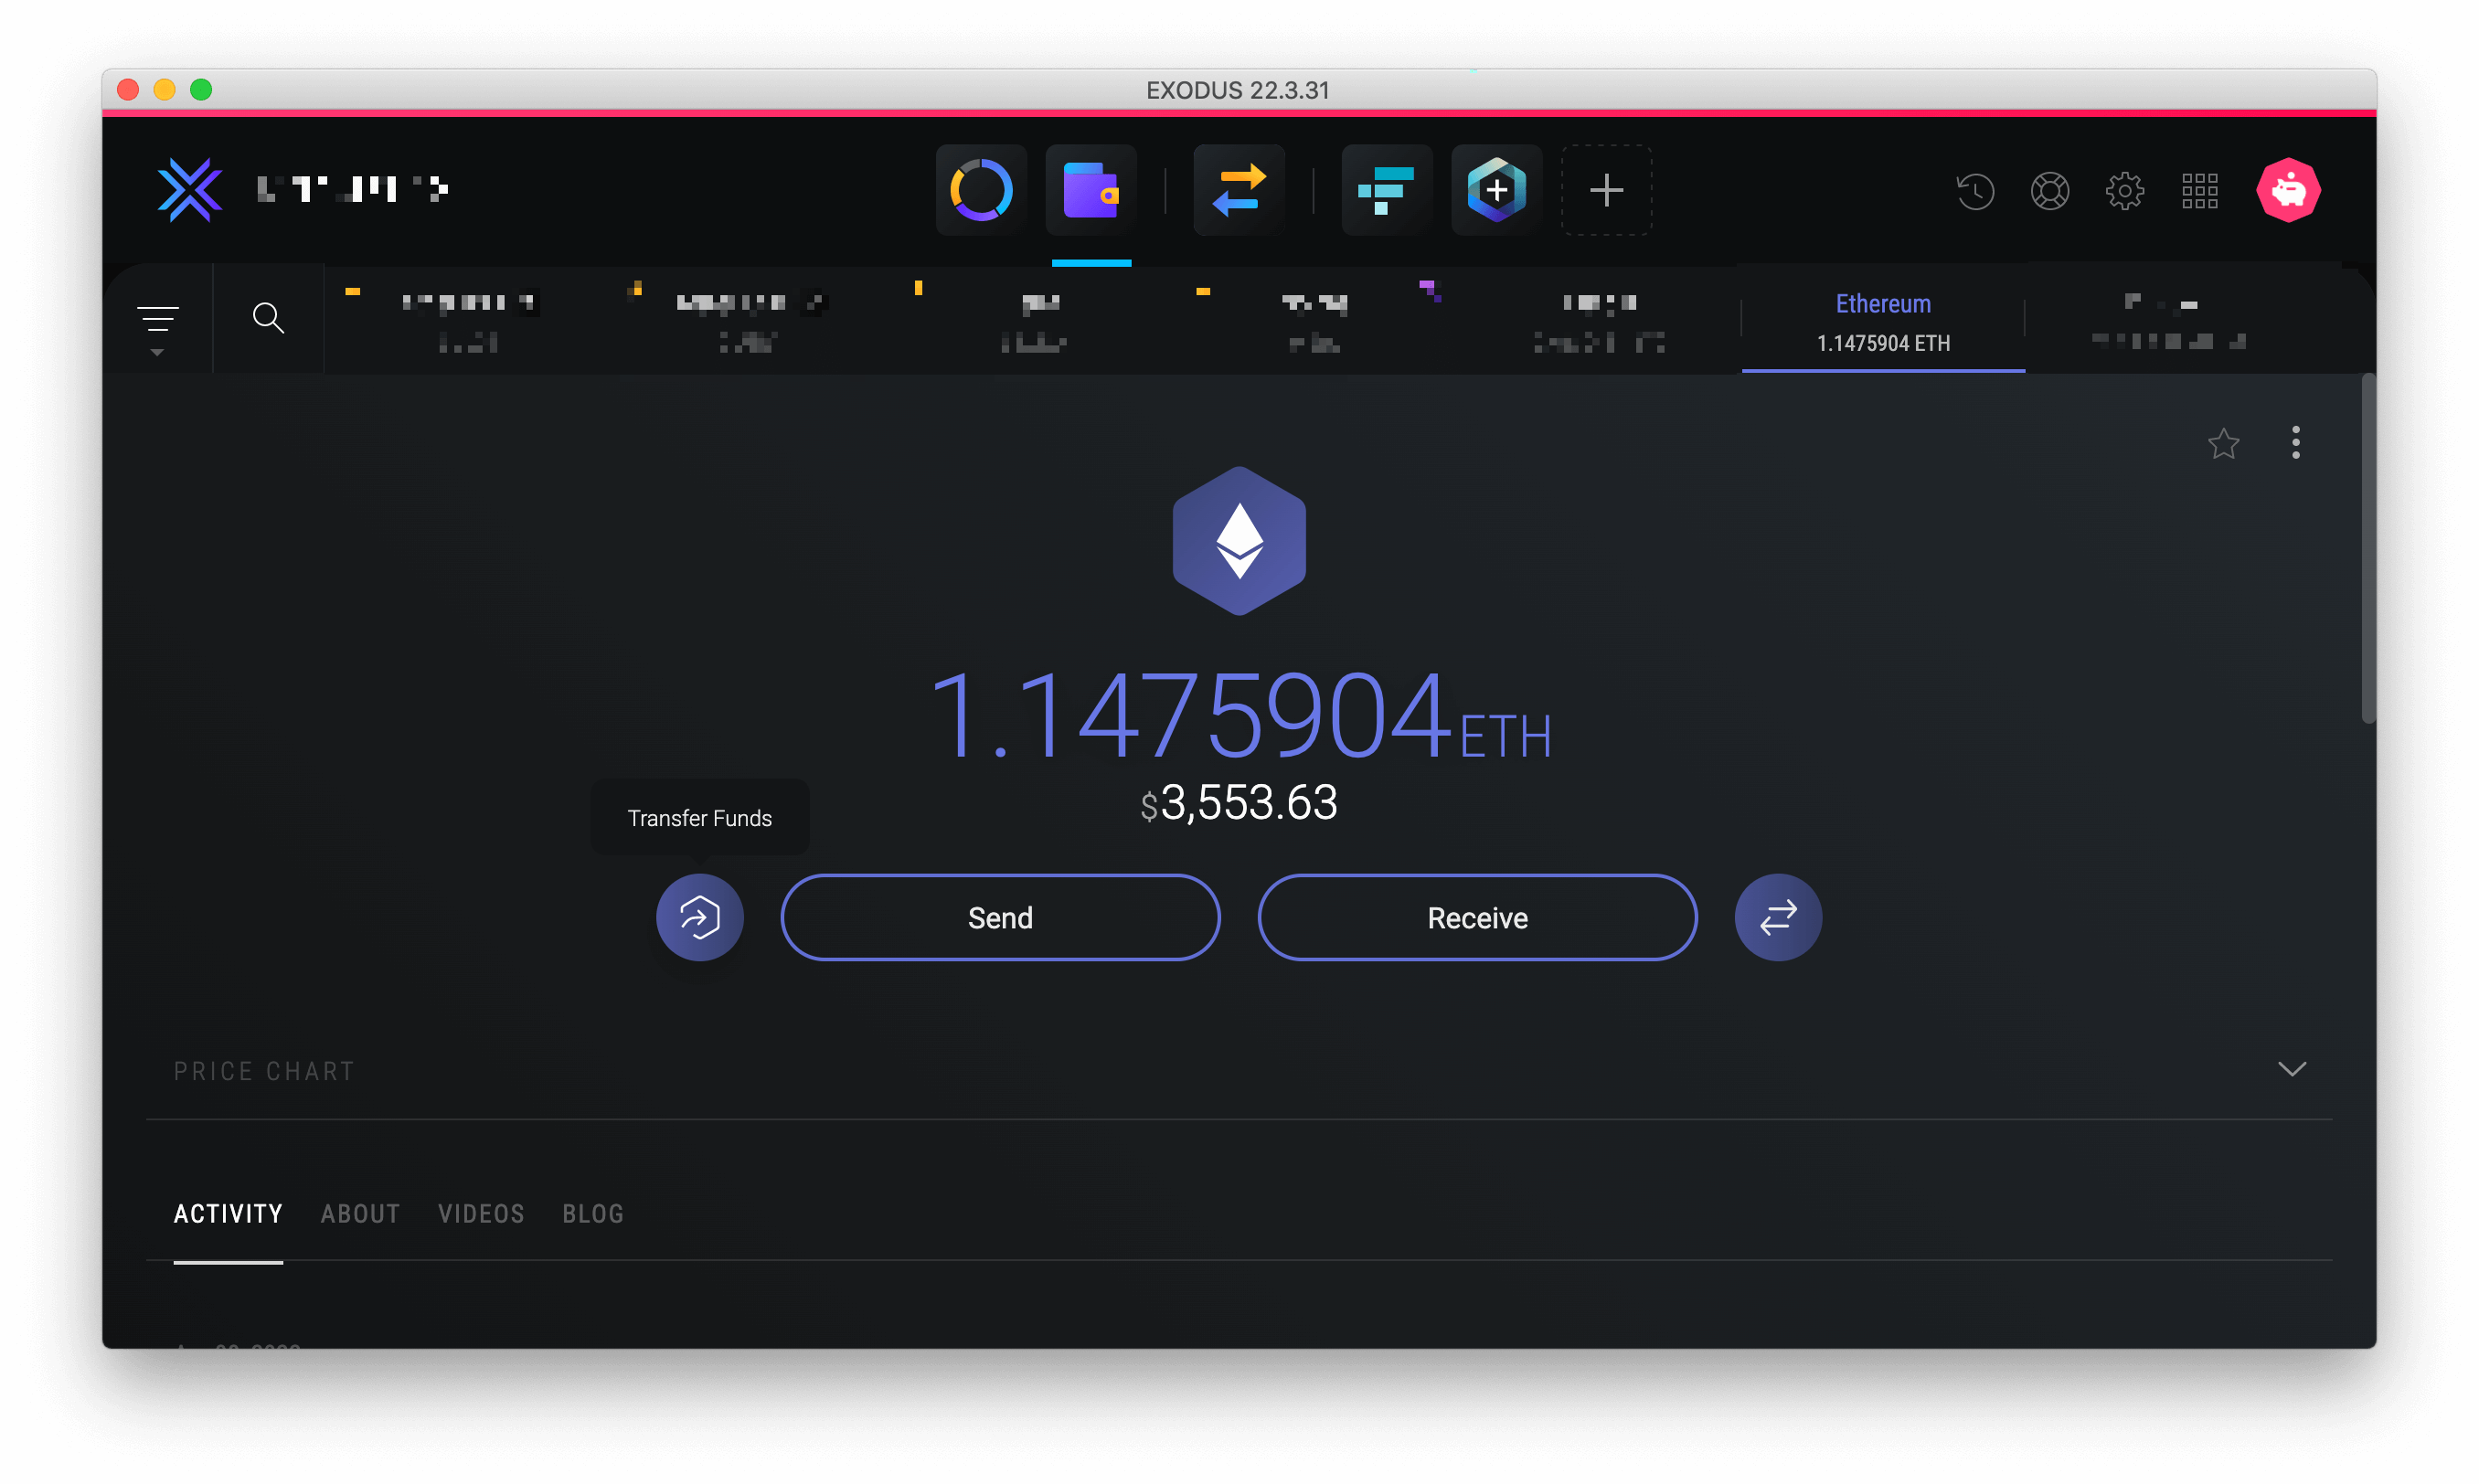The width and height of the screenshot is (2479, 1484).
Task: Switch to the ABOUT tab
Action: pyautogui.click(x=360, y=1213)
